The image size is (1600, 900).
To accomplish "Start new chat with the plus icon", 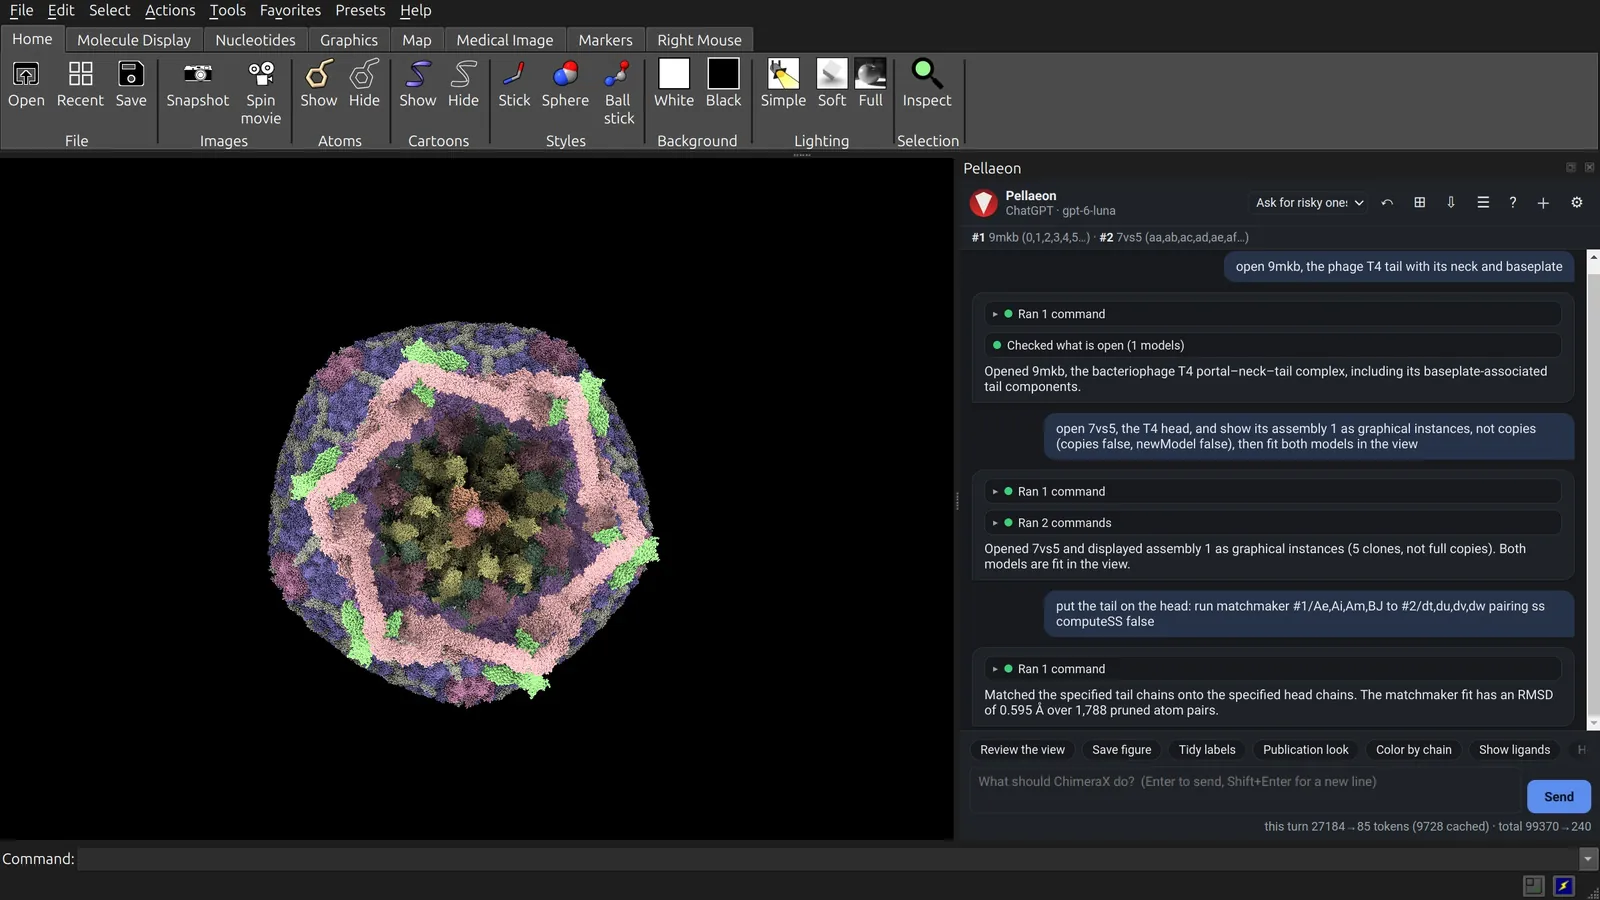I will click(1543, 202).
